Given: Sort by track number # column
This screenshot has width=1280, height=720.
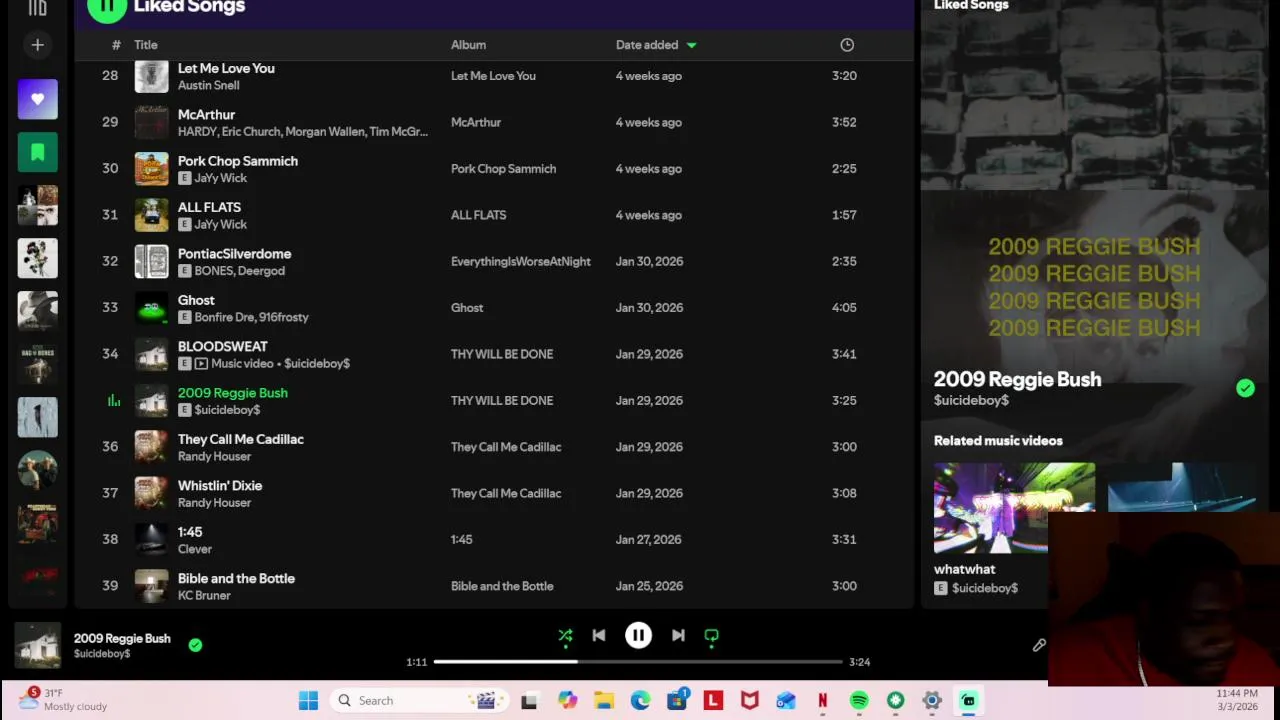Looking at the screenshot, I should coord(116,45).
